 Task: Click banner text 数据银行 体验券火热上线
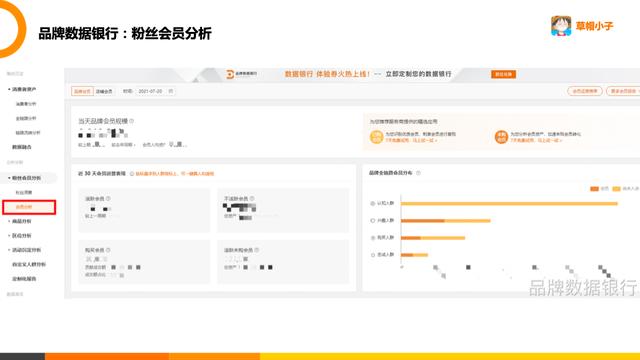pos(327,74)
